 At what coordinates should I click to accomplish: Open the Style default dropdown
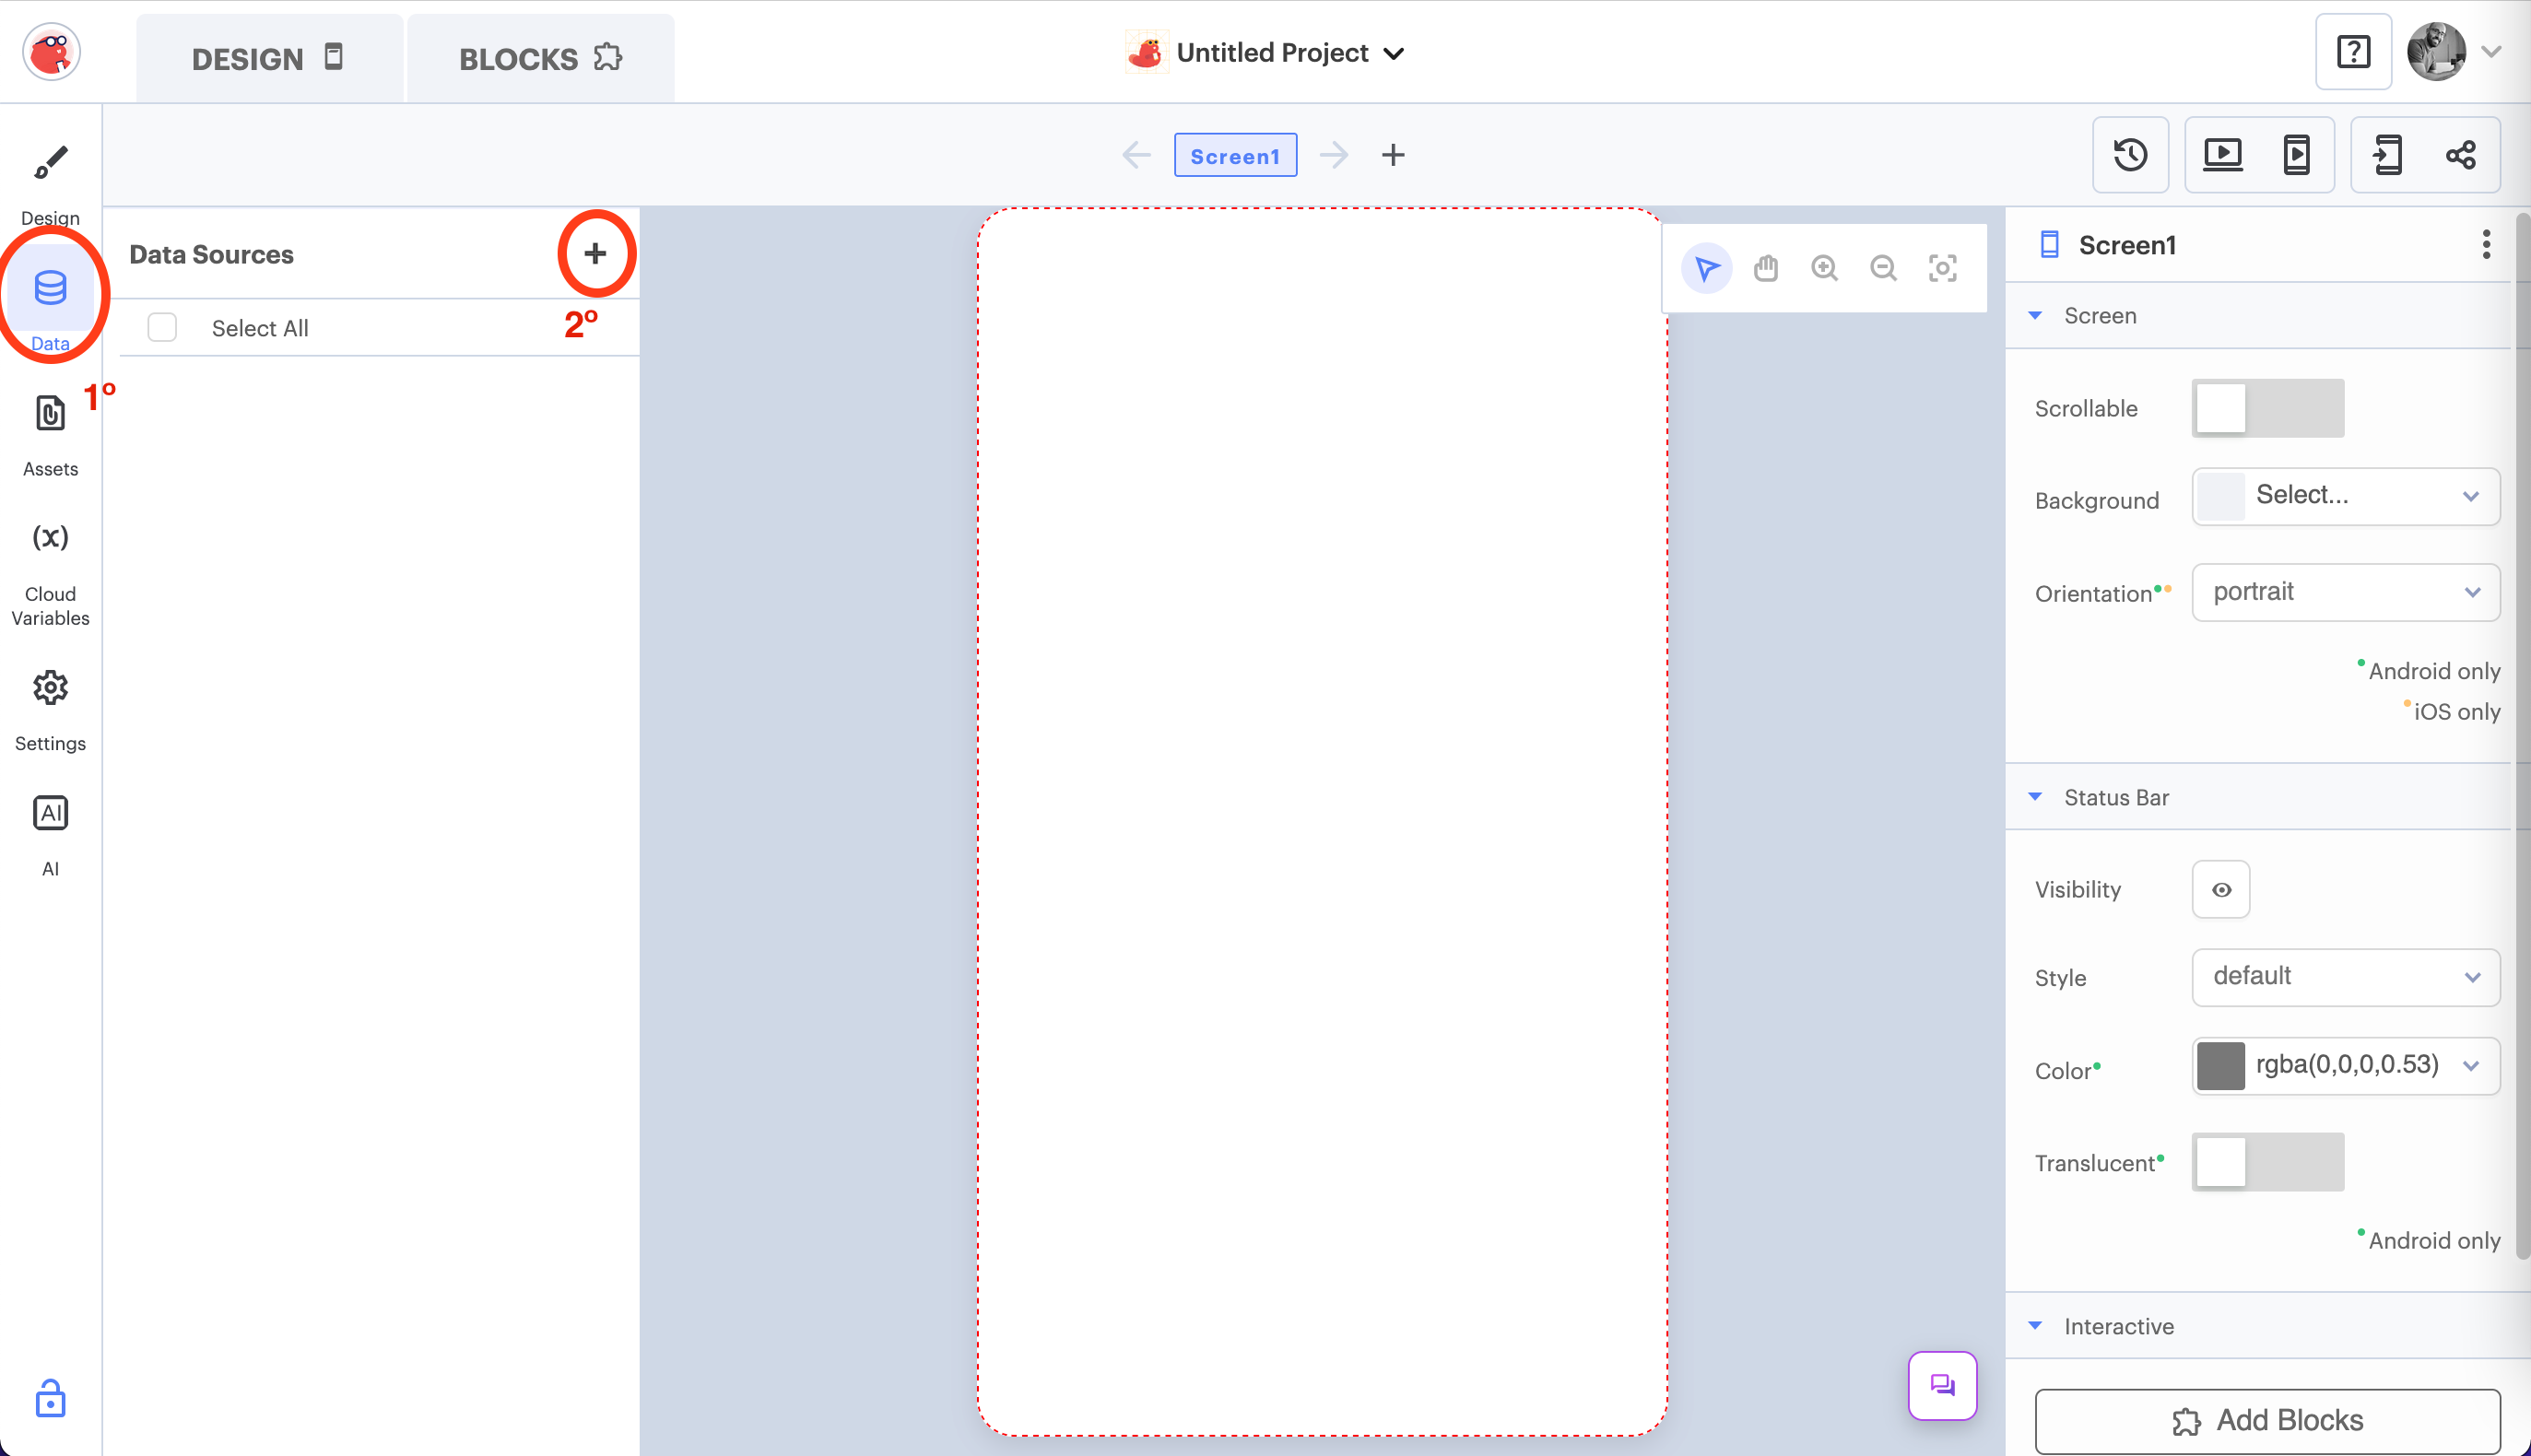point(2345,977)
